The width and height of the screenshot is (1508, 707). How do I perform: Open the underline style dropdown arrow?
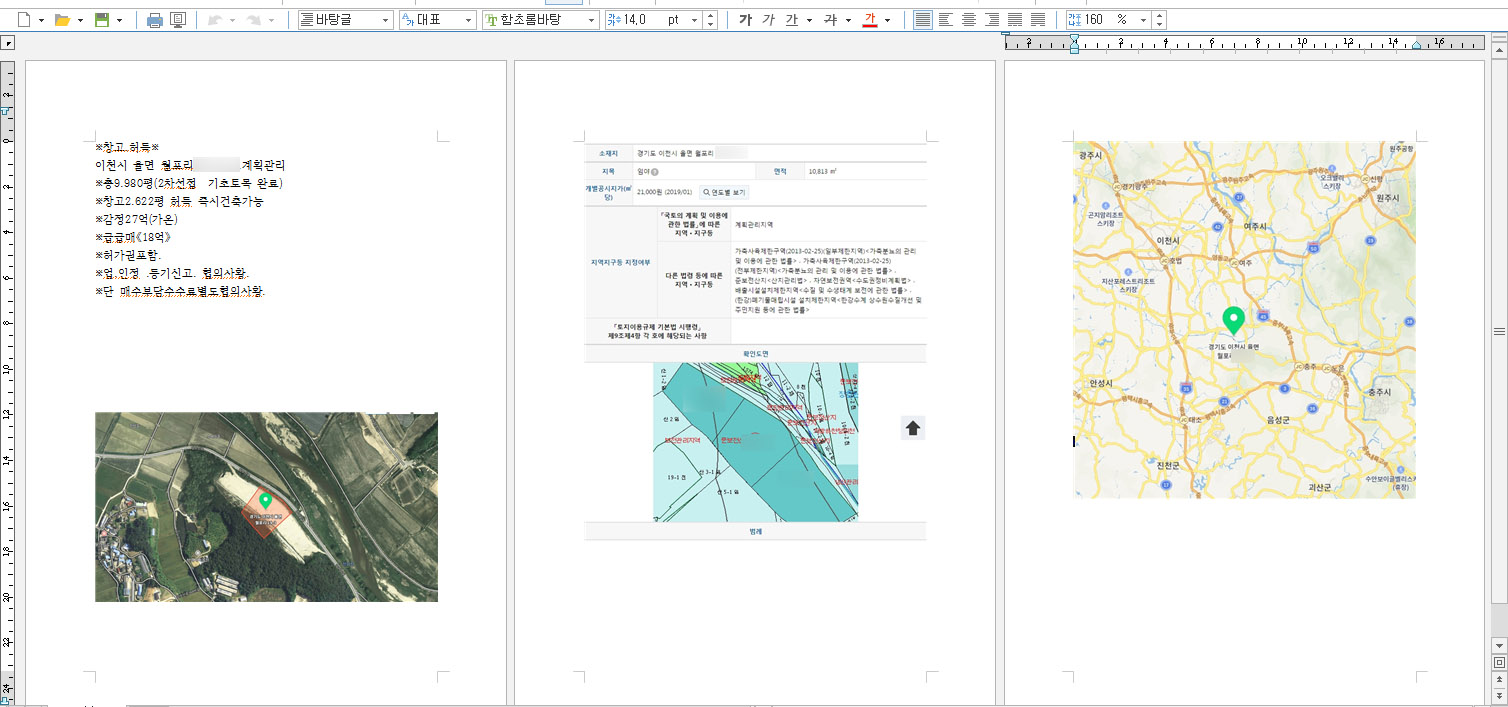pyautogui.click(x=810, y=20)
